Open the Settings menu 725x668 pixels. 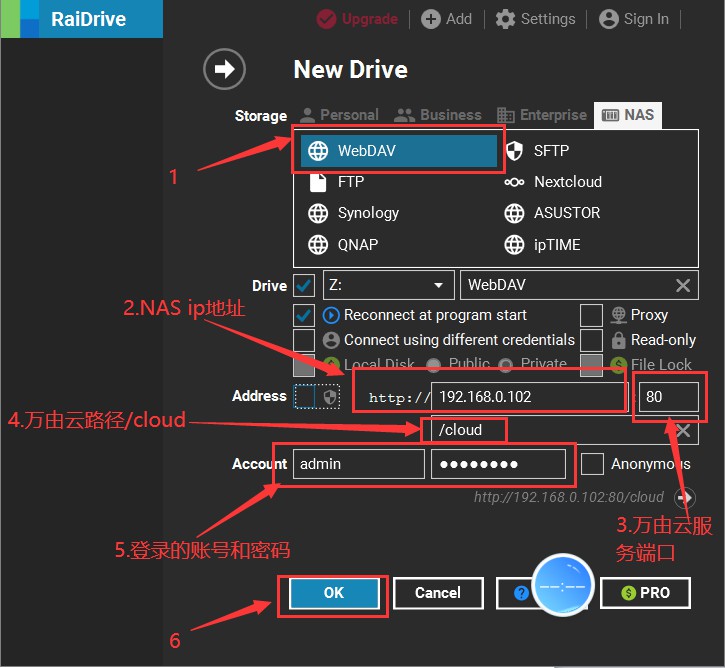(535, 19)
